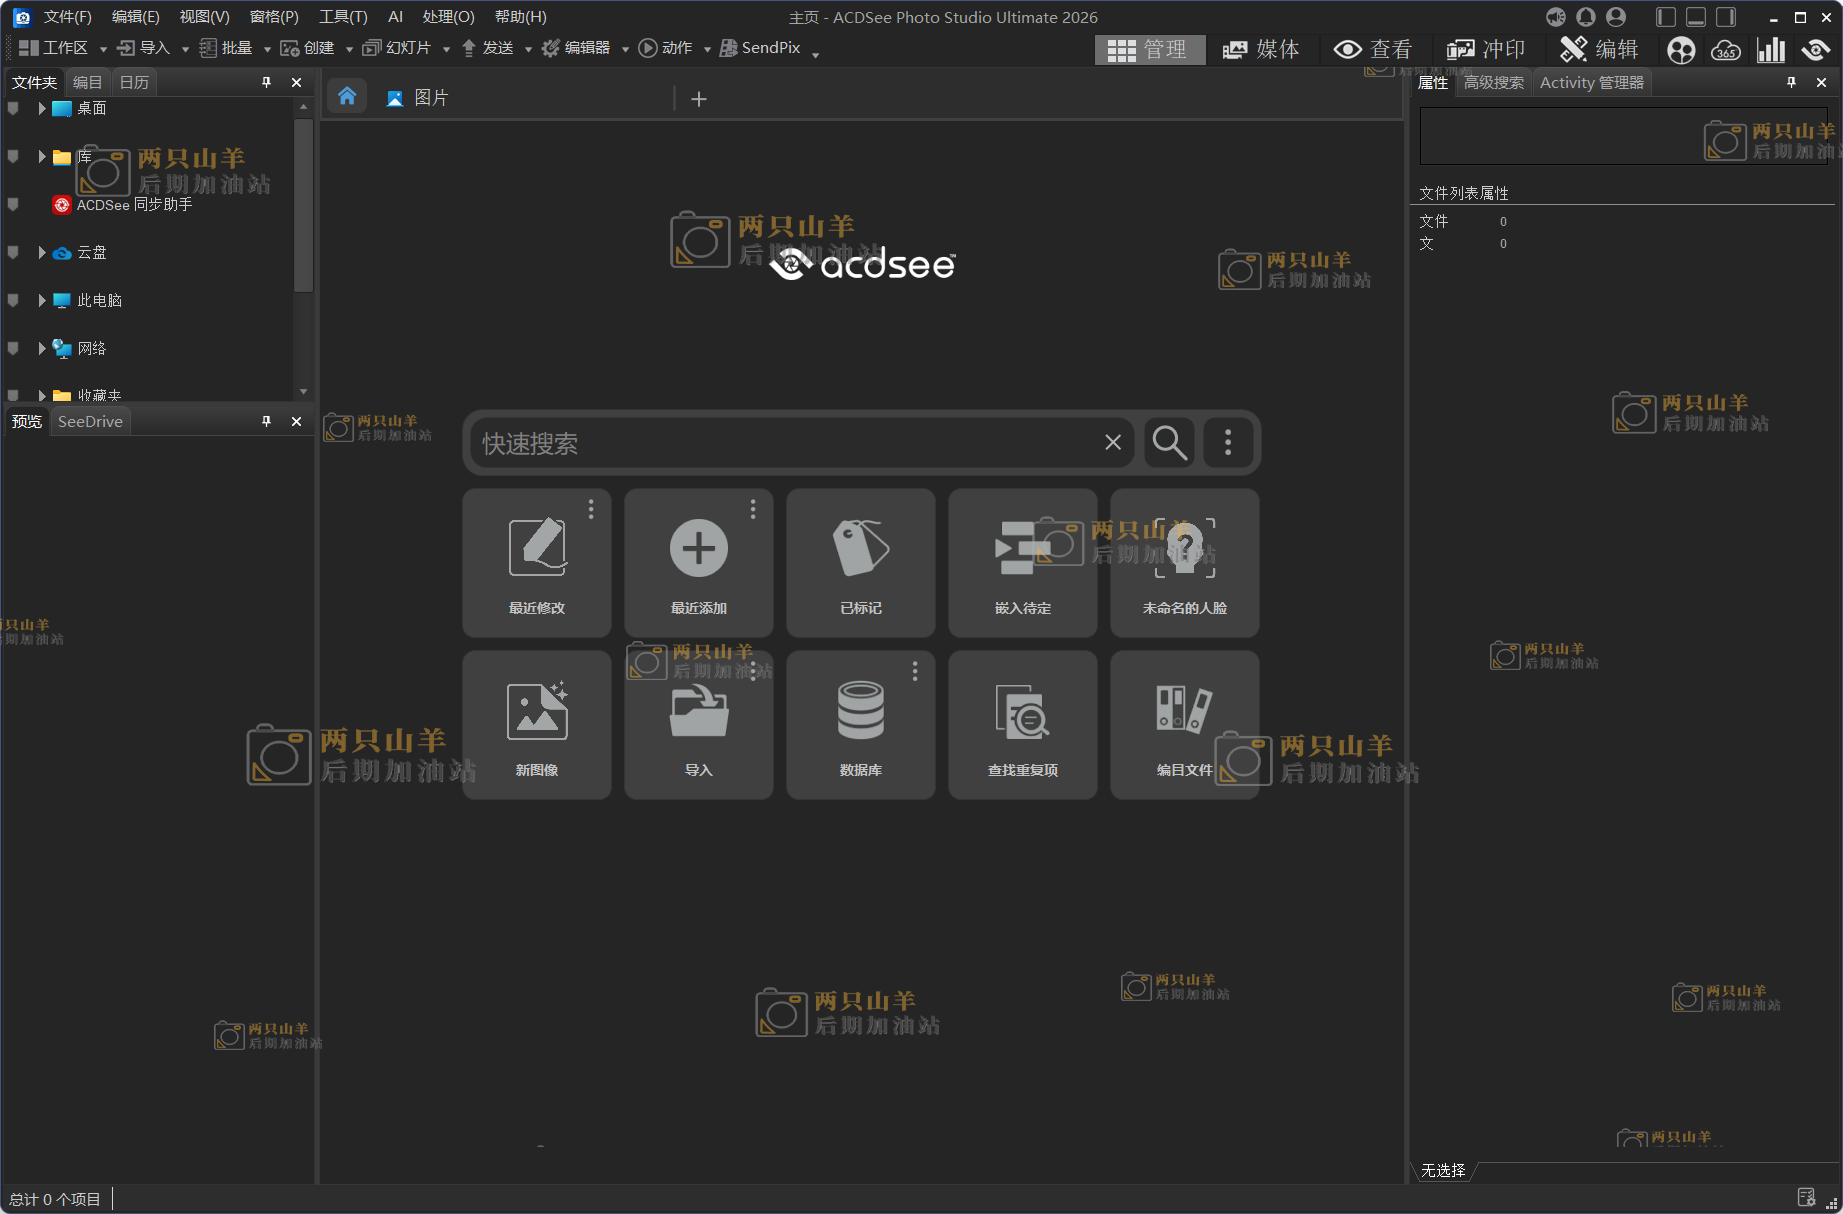Screen dimensions: 1843x1214
Task: Open the Recently Modified (最近修改) tile
Action: coord(537,562)
